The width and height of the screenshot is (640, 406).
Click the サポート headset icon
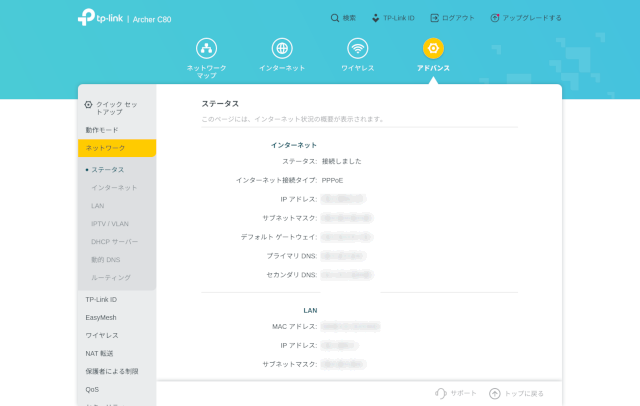tap(441, 393)
